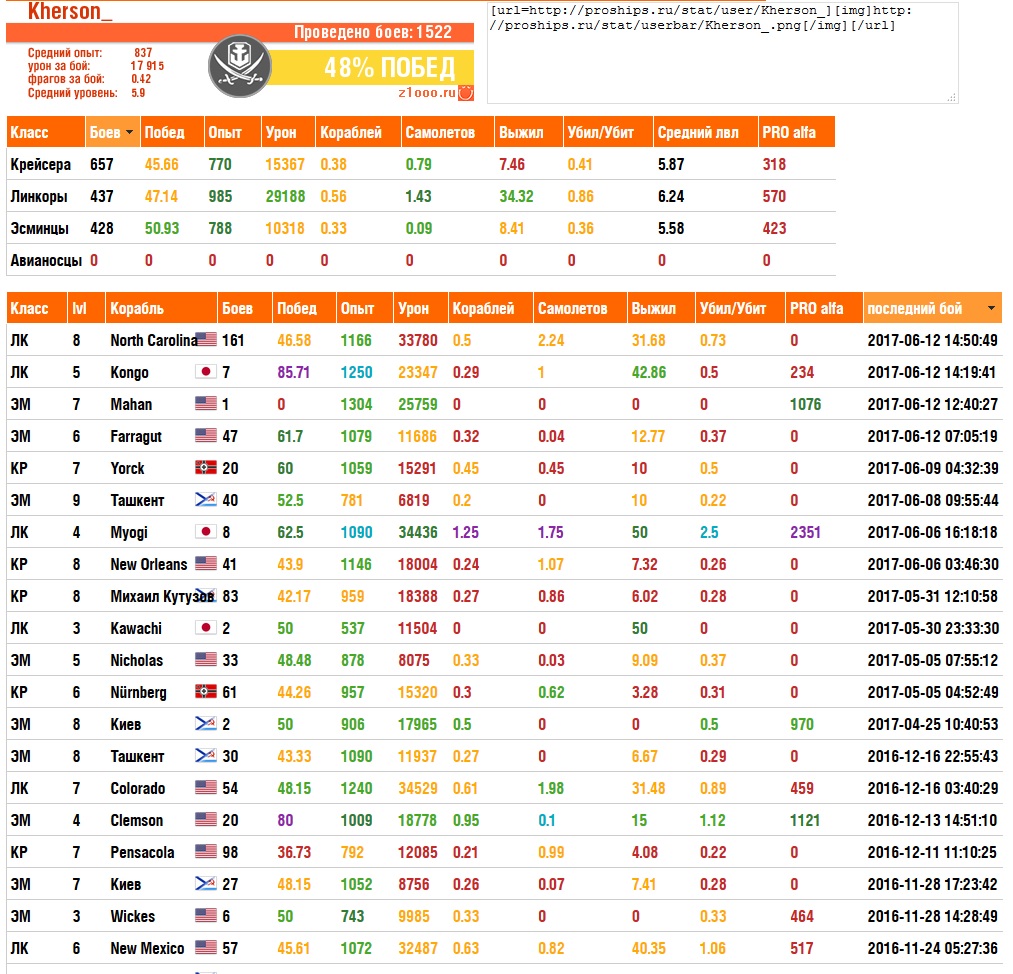Sort class table by Опыт header

[x=233, y=132]
